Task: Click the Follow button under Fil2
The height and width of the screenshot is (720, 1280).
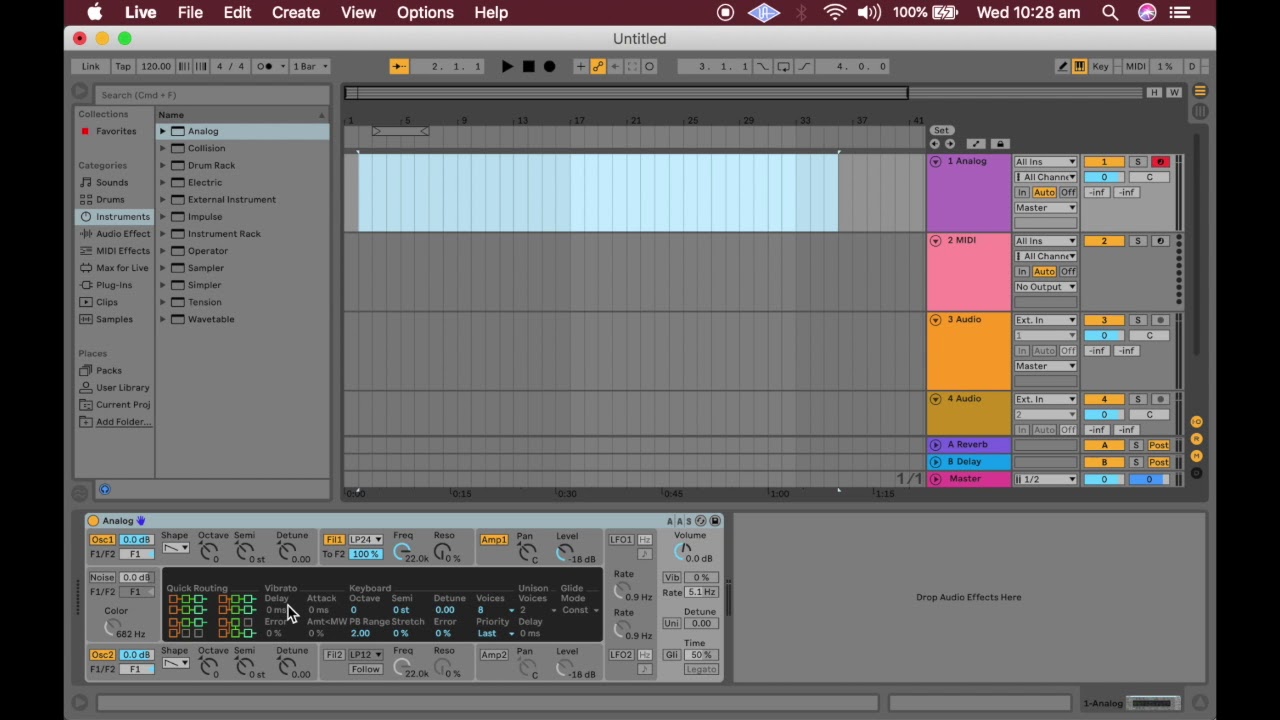Action: point(365,669)
